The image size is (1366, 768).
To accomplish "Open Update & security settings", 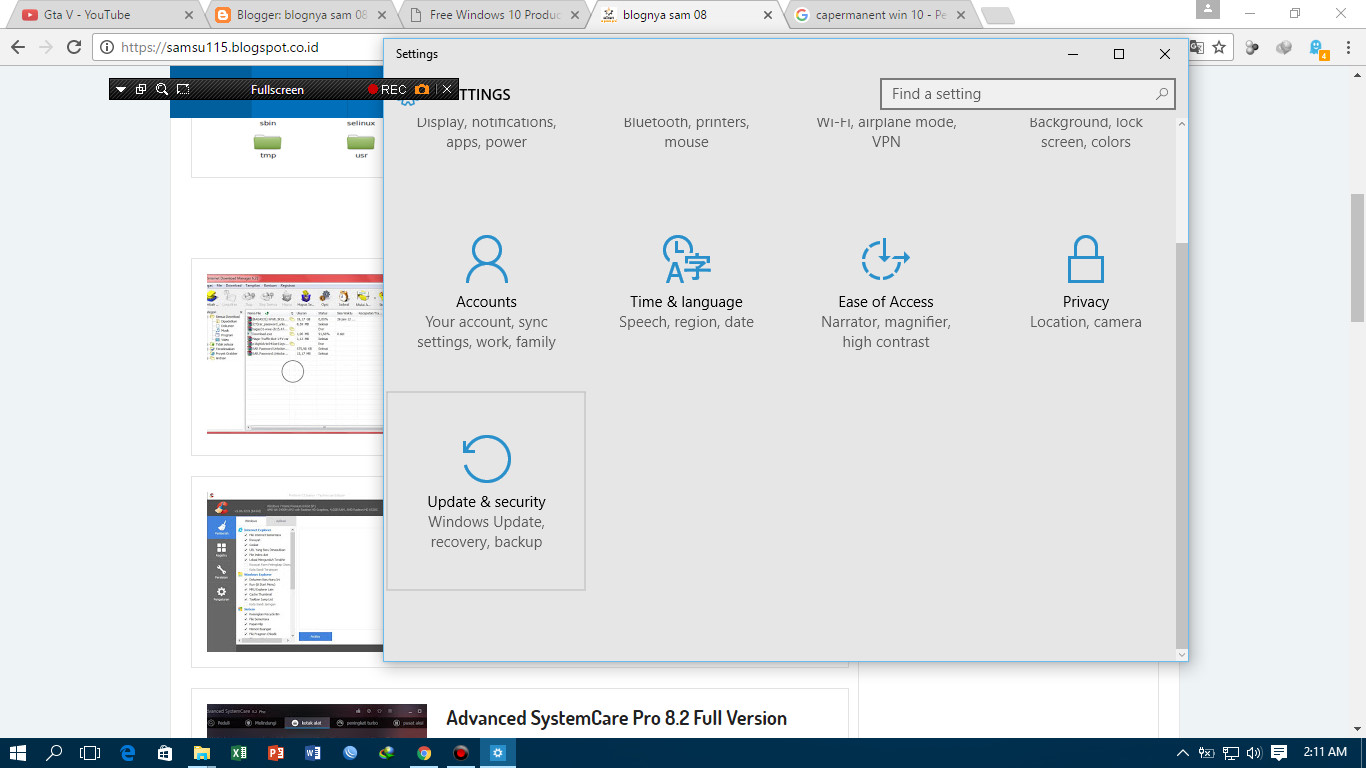I will pos(486,490).
